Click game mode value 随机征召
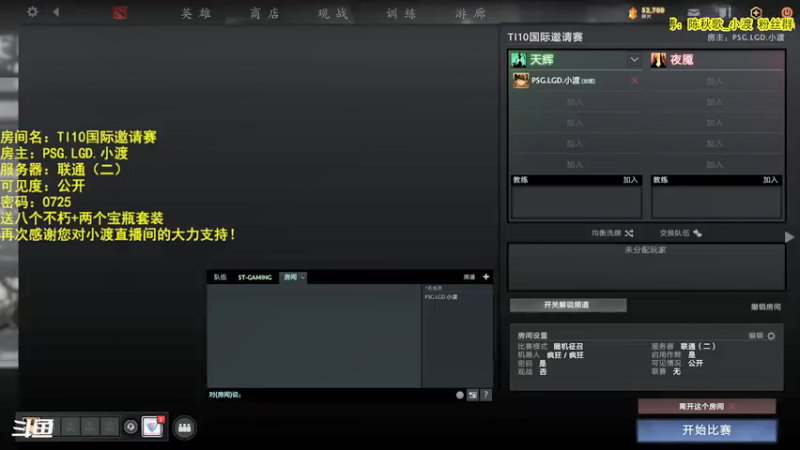 point(568,346)
